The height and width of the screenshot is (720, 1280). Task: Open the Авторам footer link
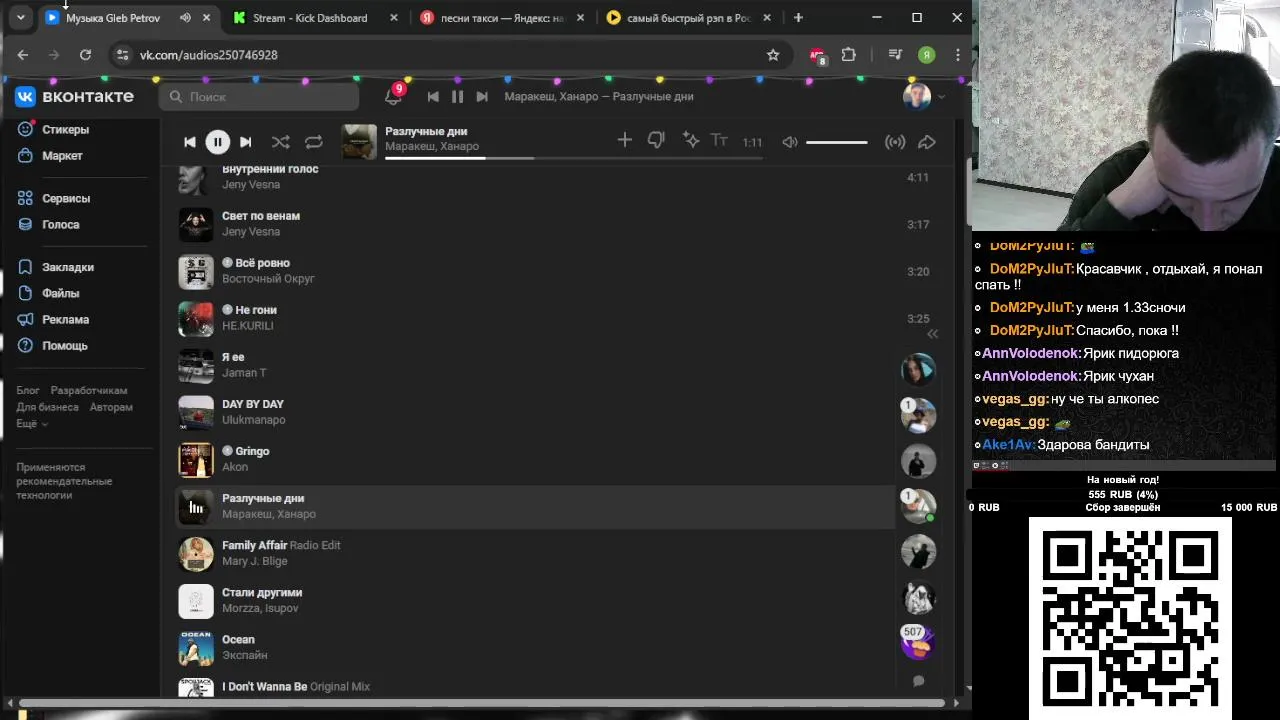click(111, 407)
